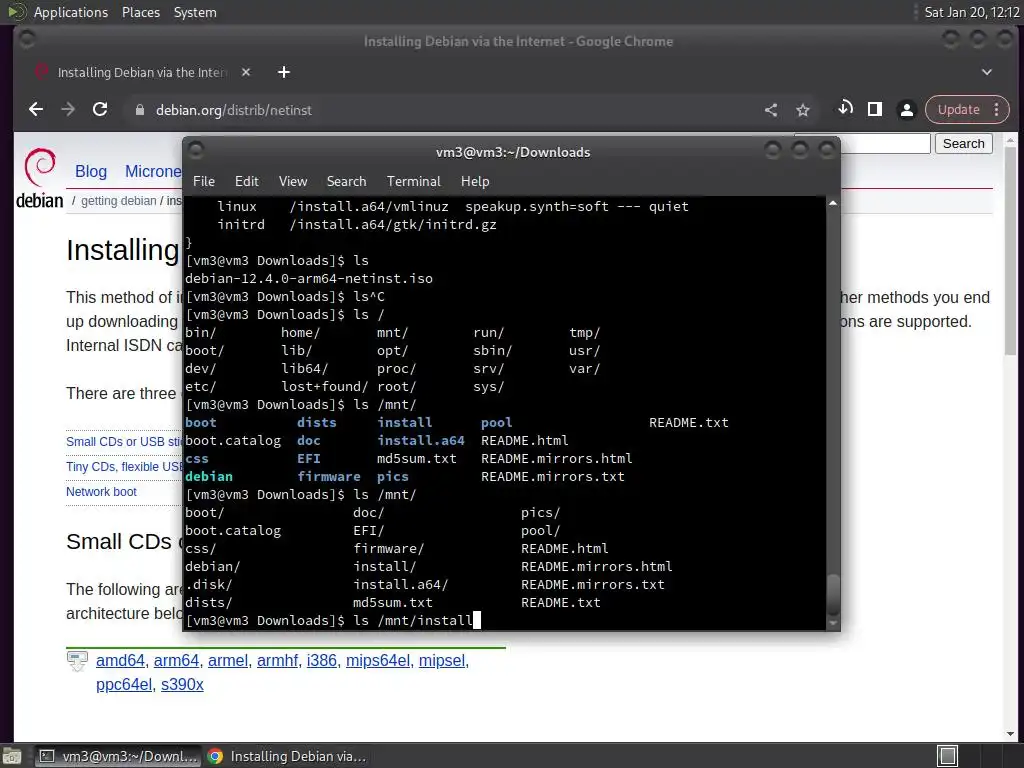Click md5sum.txt in the bottom listing
Viewport: 1024px width, 768px height.
tap(392, 603)
